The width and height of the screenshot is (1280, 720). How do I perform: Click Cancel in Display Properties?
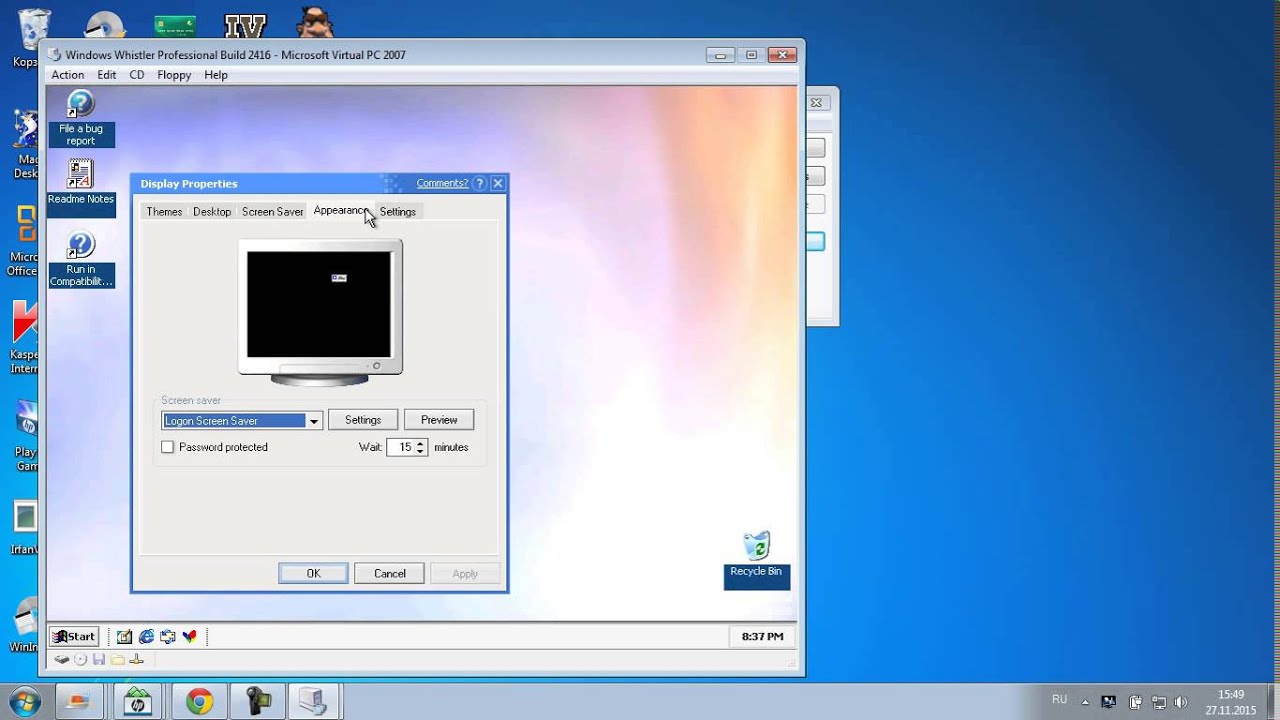tap(390, 573)
